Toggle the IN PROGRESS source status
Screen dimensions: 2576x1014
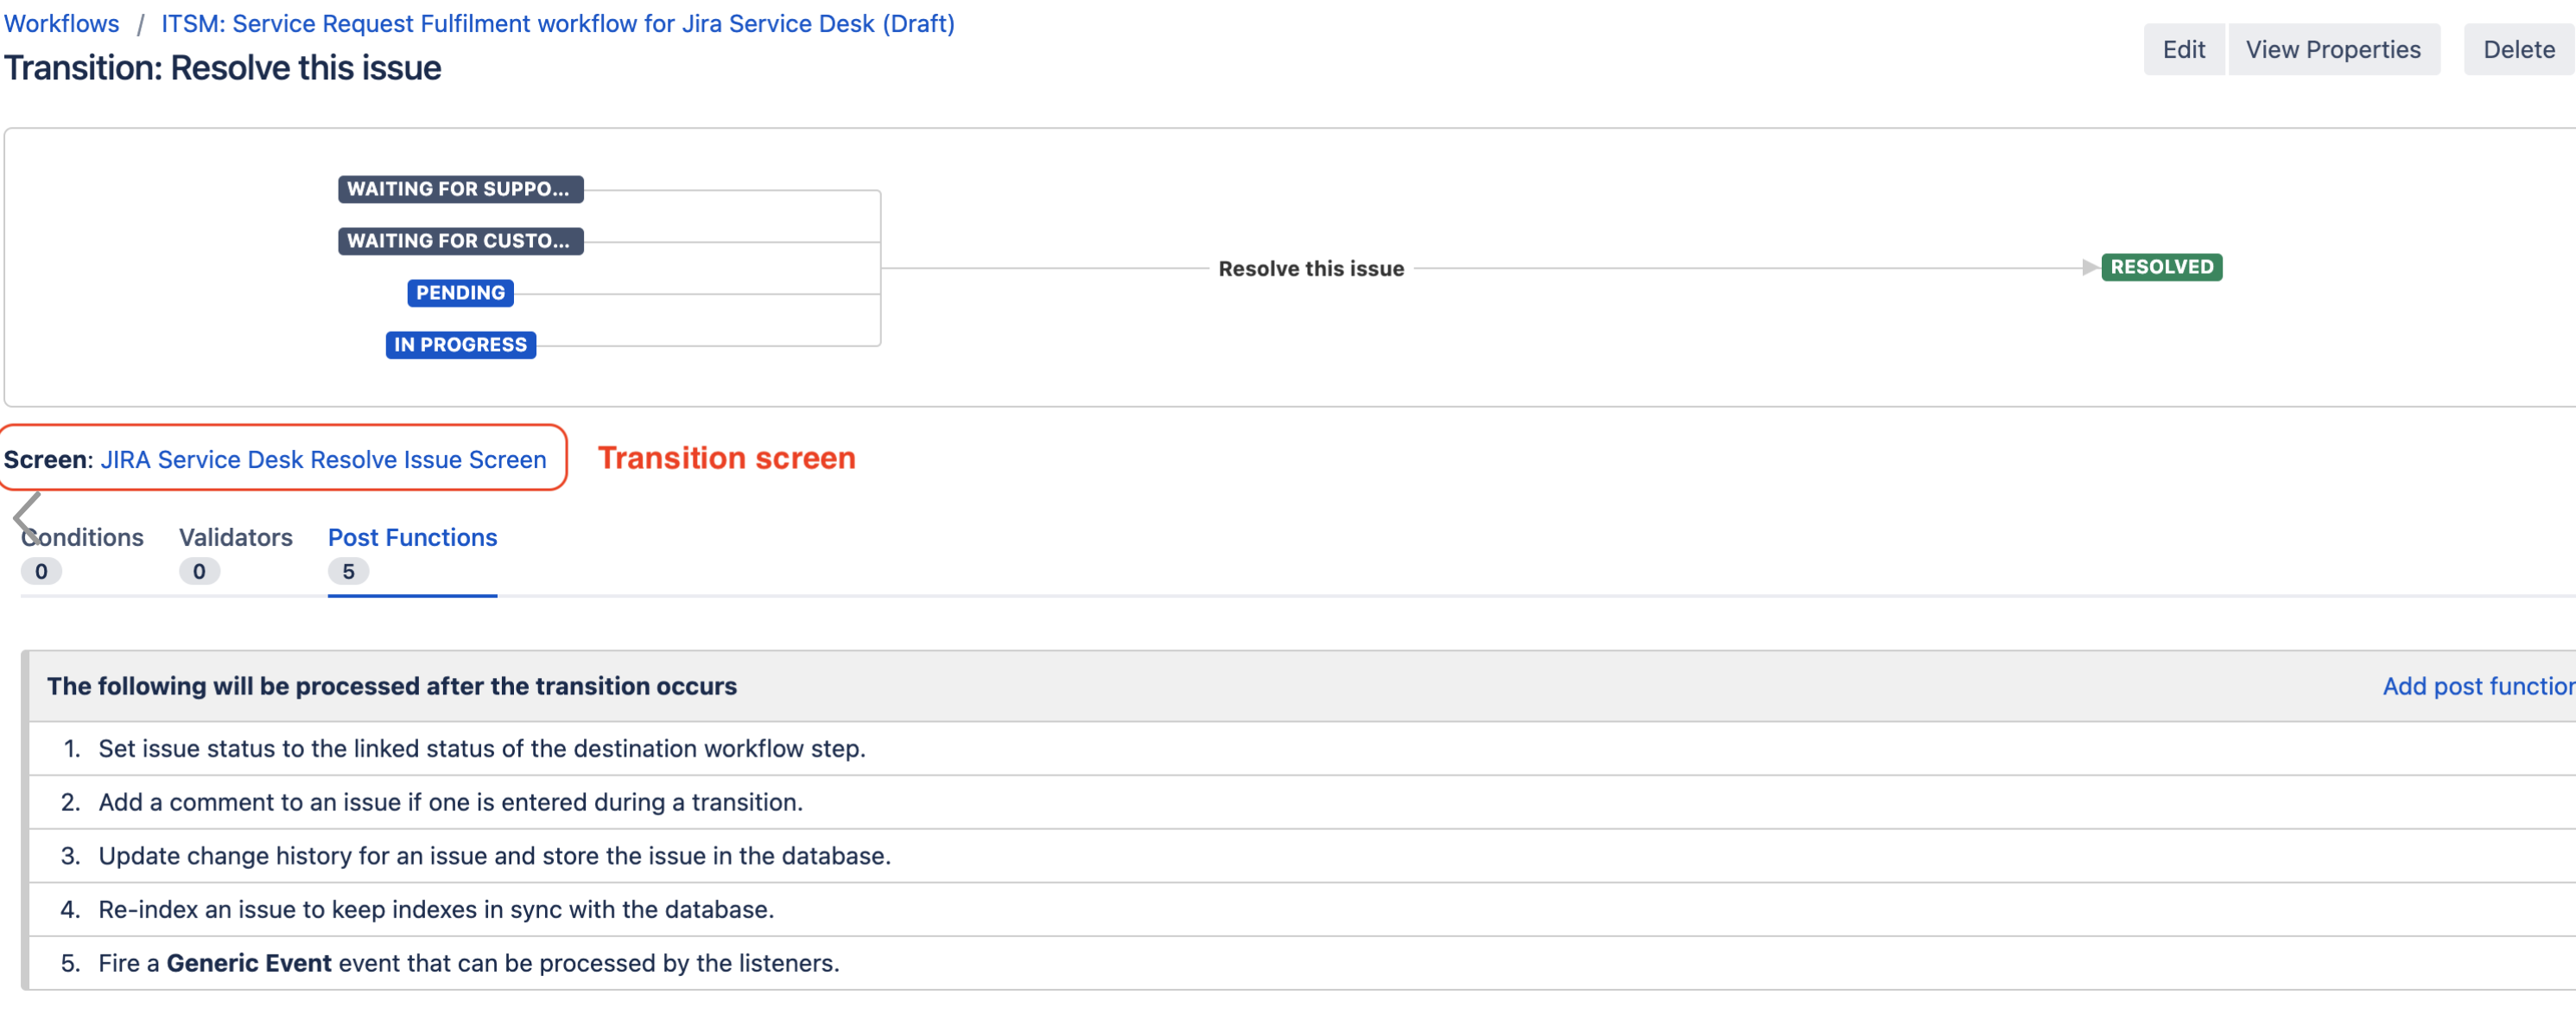[460, 344]
